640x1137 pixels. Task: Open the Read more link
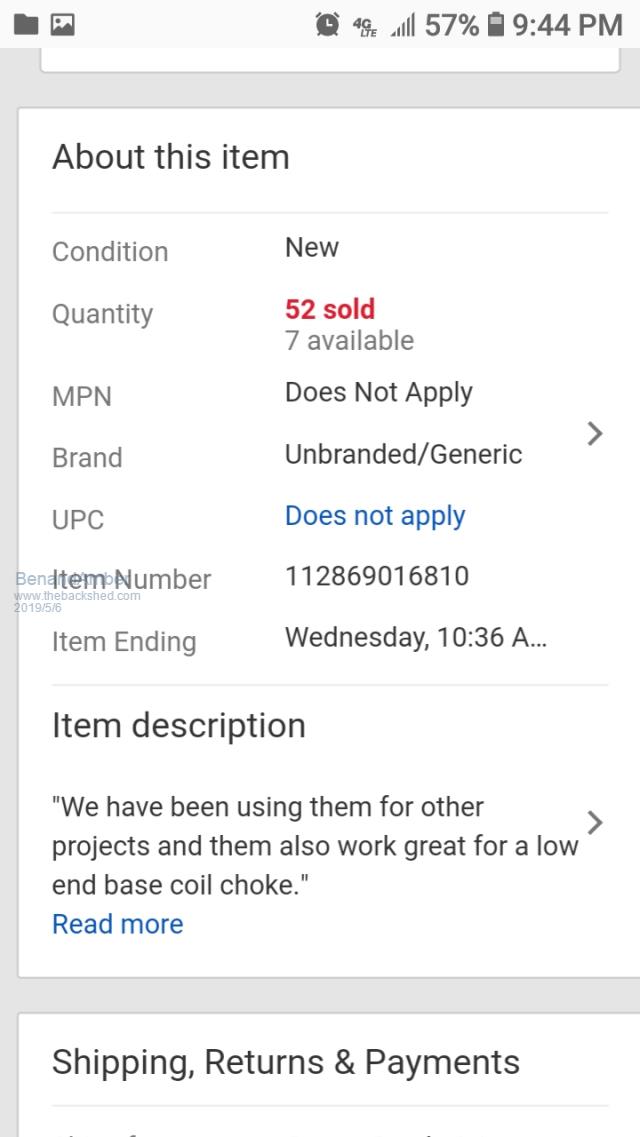coord(117,924)
